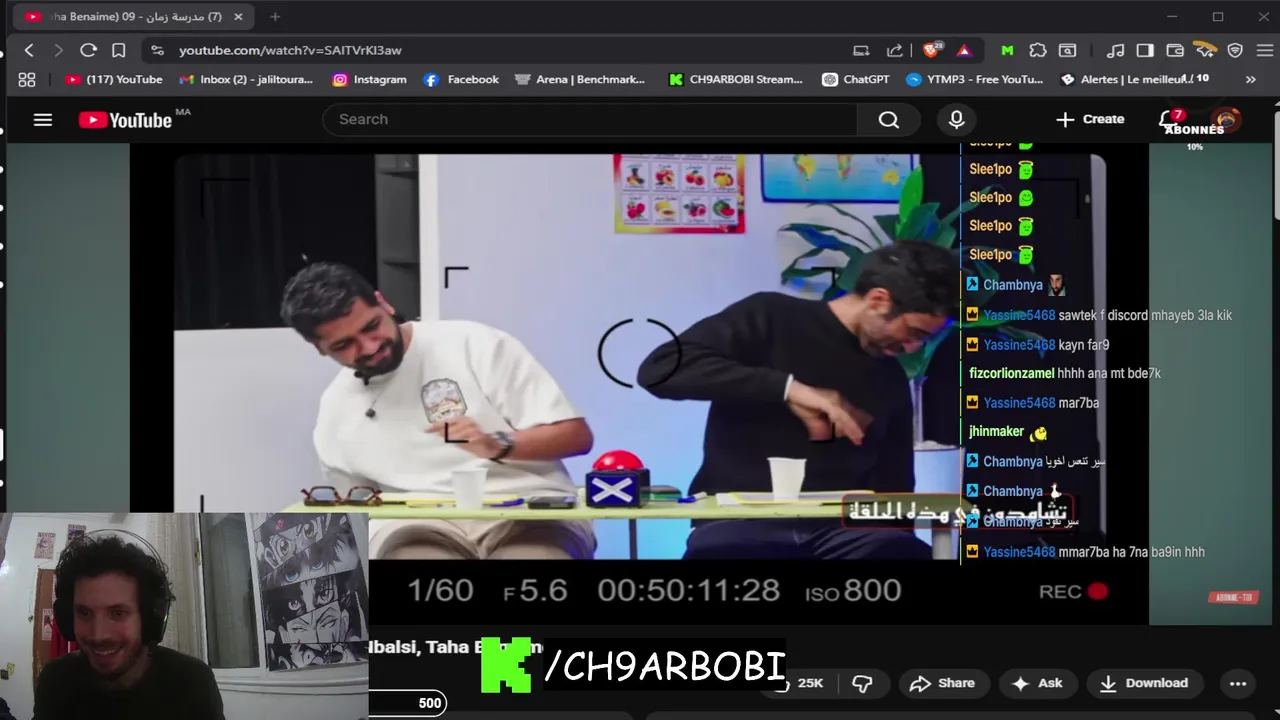Image resolution: width=1280 pixels, height=720 pixels.
Task: Close the YouTube browser tab
Action: [x=237, y=17]
